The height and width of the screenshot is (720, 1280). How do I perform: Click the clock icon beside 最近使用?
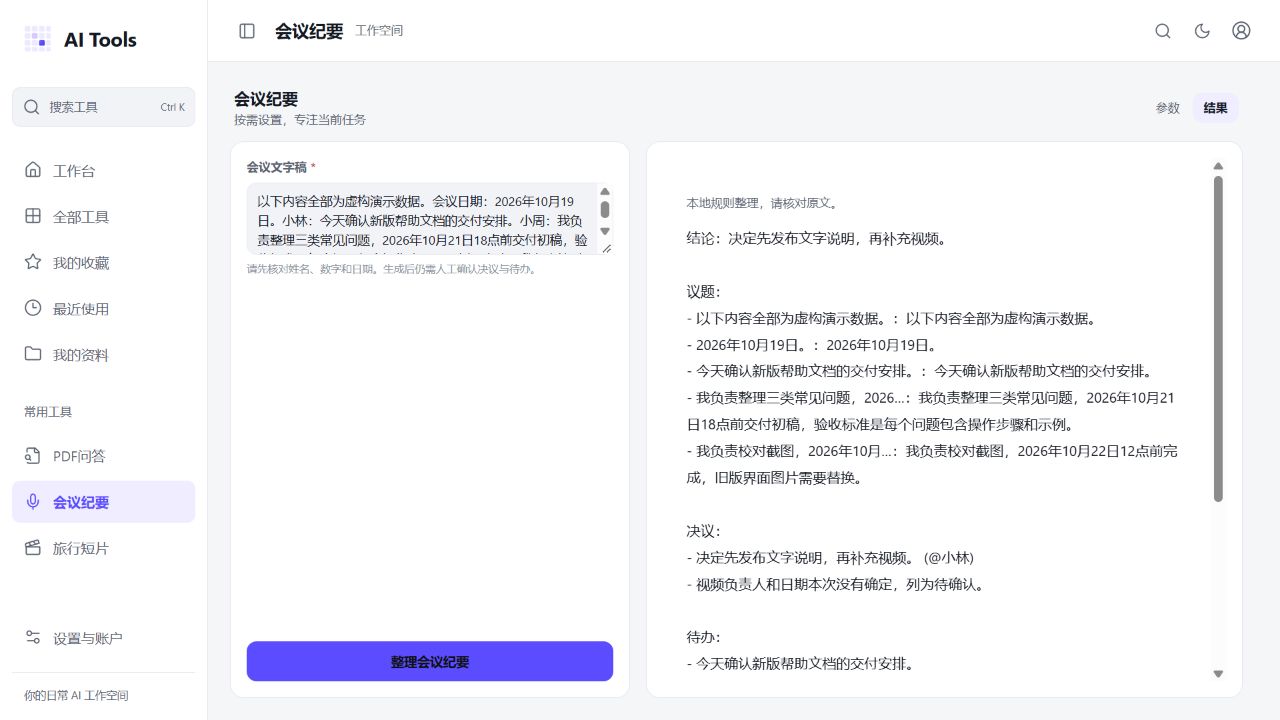point(33,308)
